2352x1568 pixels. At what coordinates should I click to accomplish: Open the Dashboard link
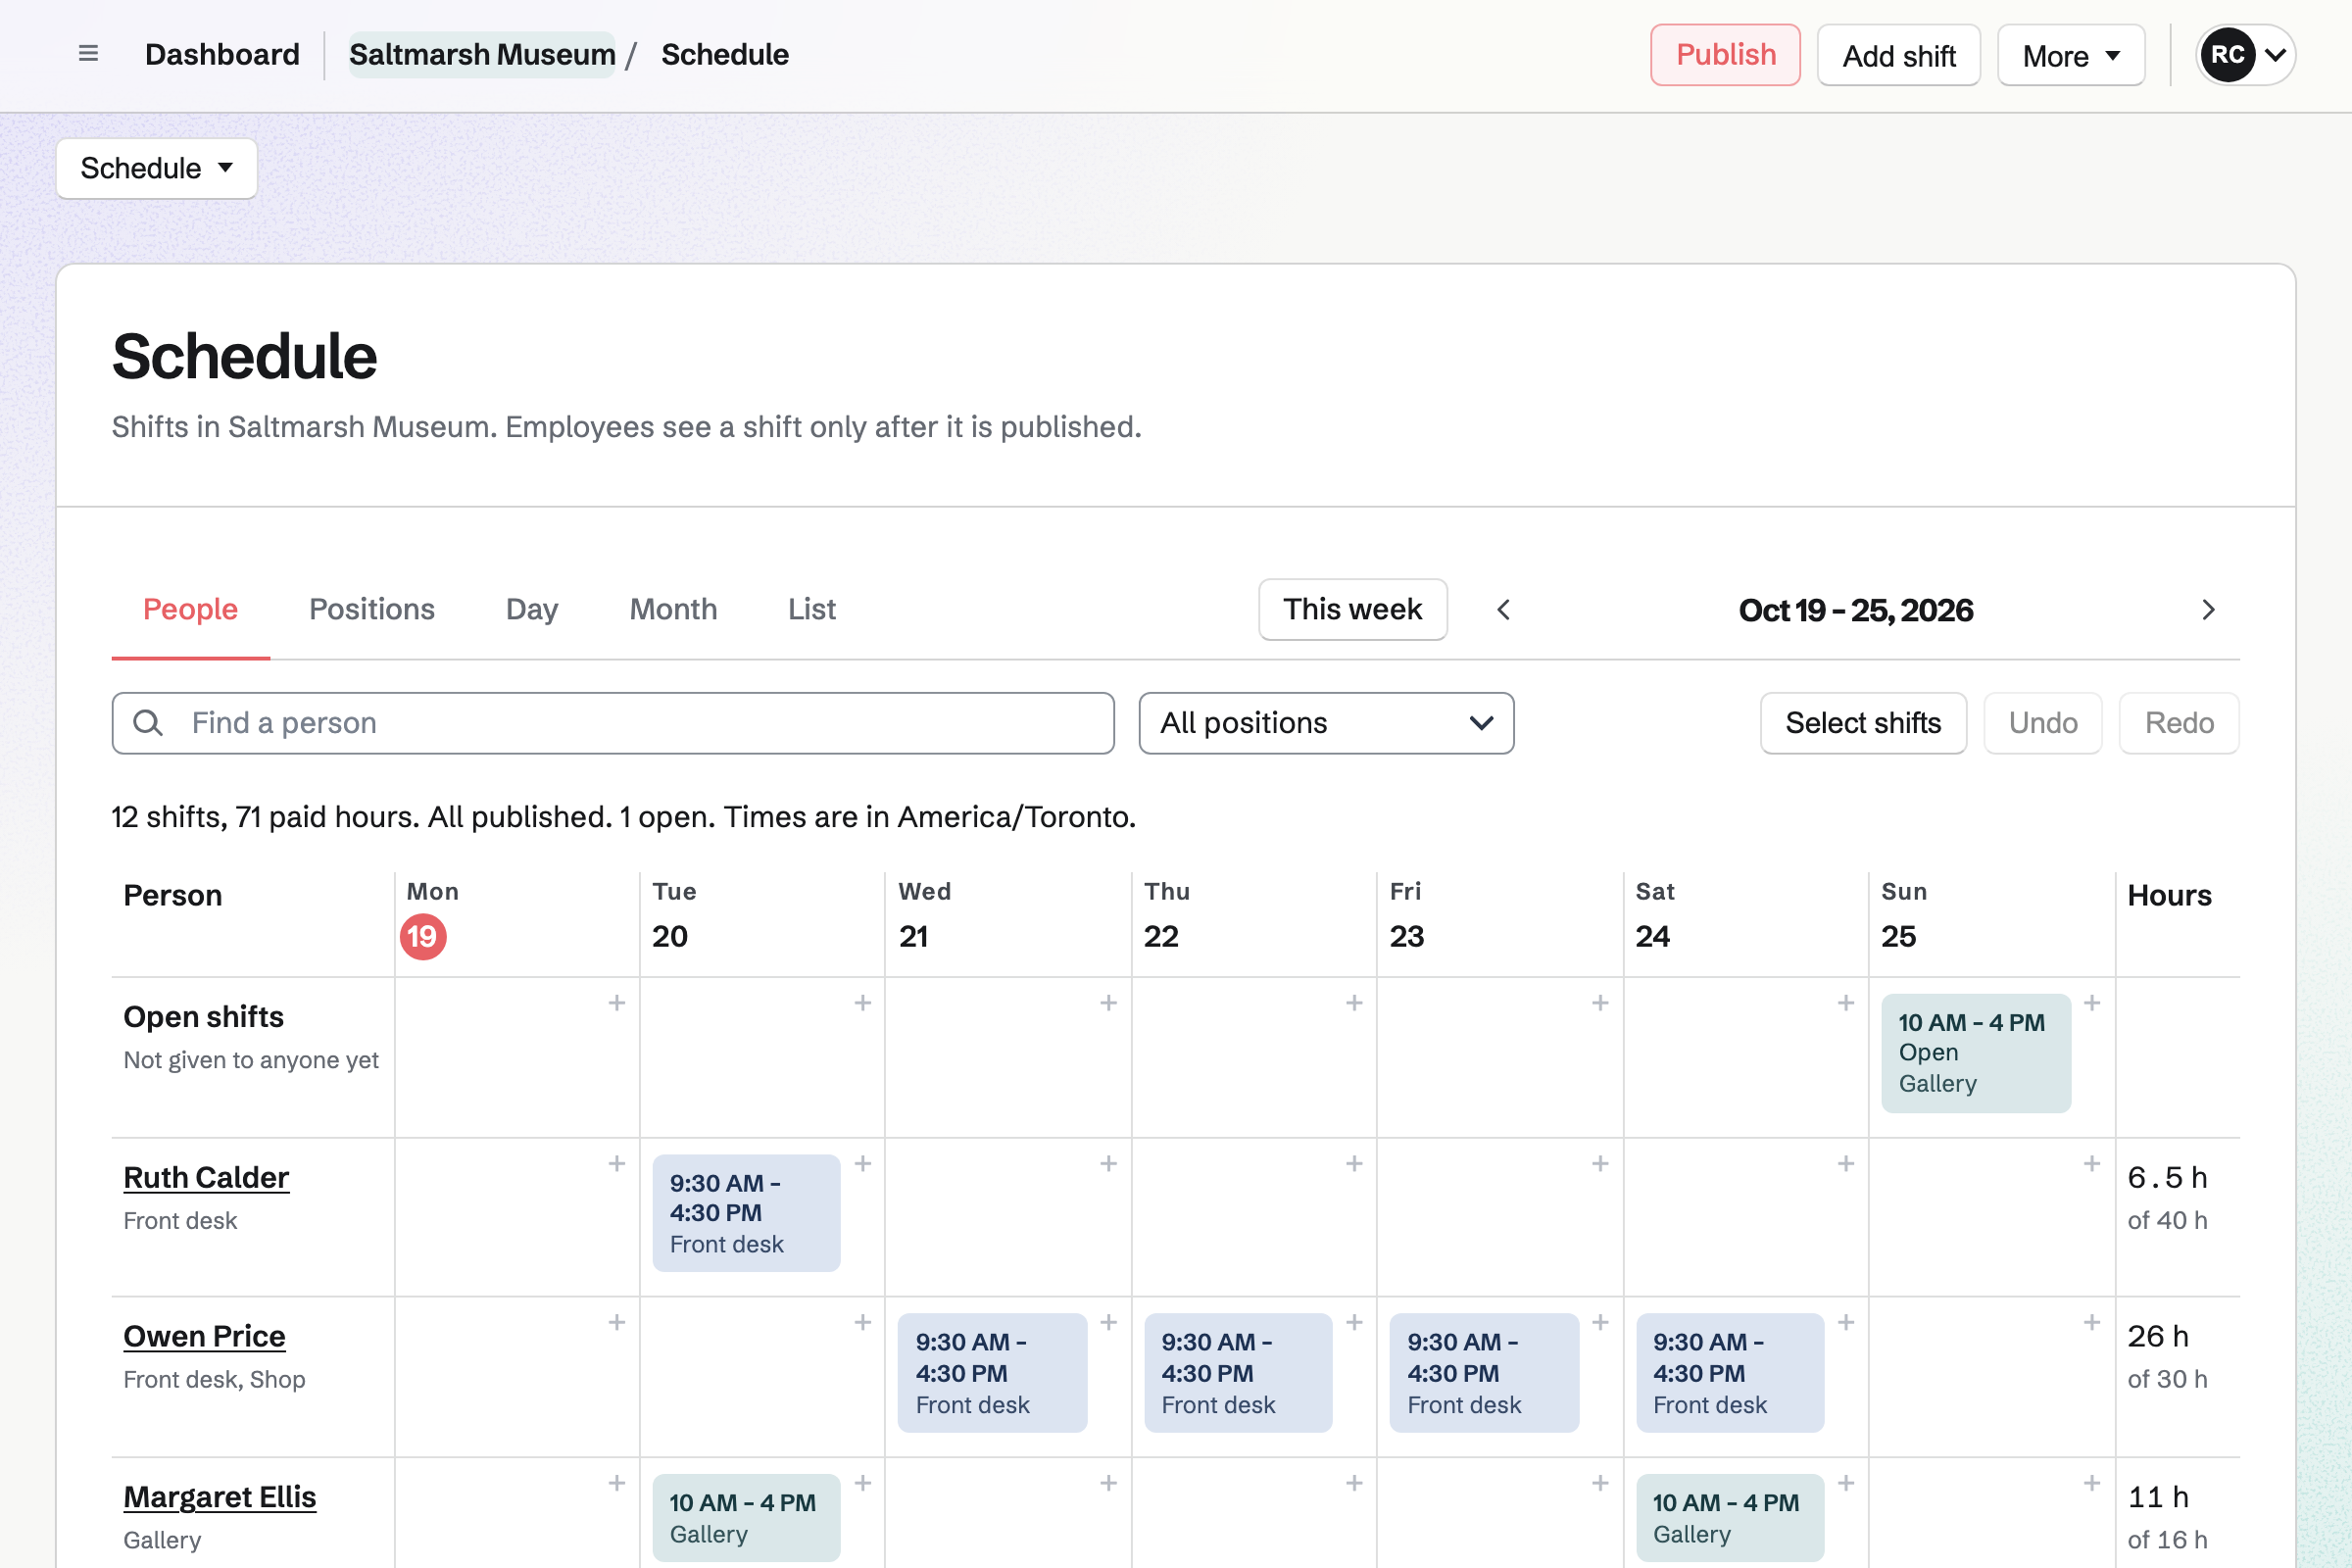pyautogui.click(x=222, y=54)
